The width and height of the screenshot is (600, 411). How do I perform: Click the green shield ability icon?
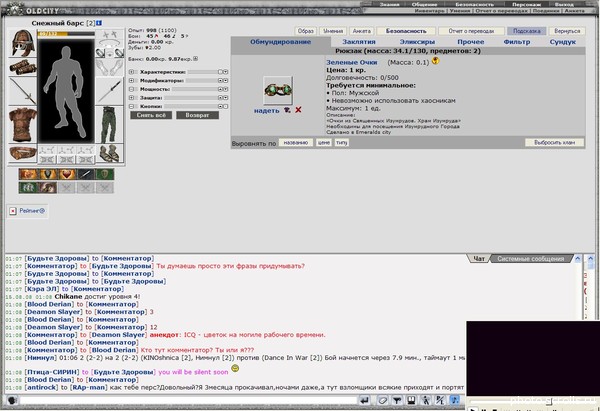click(x=105, y=174)
